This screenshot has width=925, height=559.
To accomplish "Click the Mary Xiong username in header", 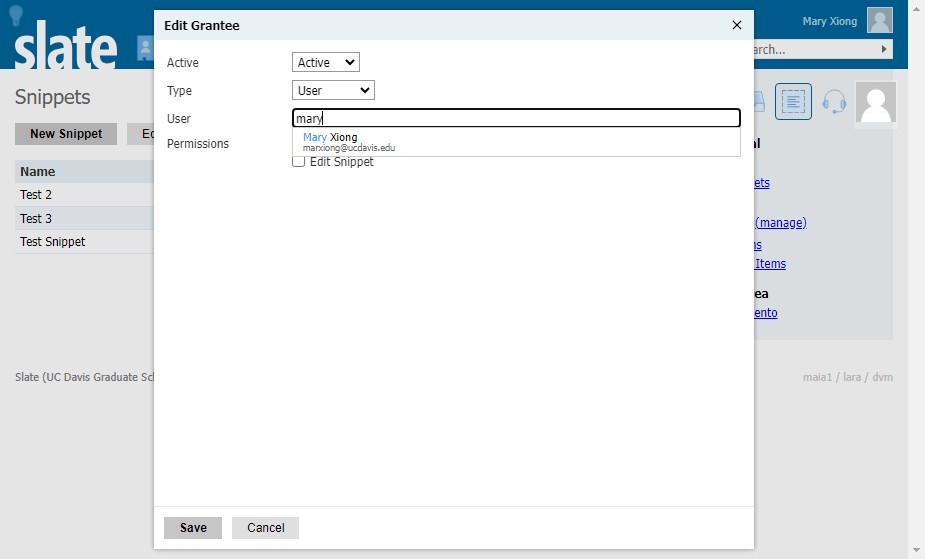I will pyautogui.click(x=829, y=21).
